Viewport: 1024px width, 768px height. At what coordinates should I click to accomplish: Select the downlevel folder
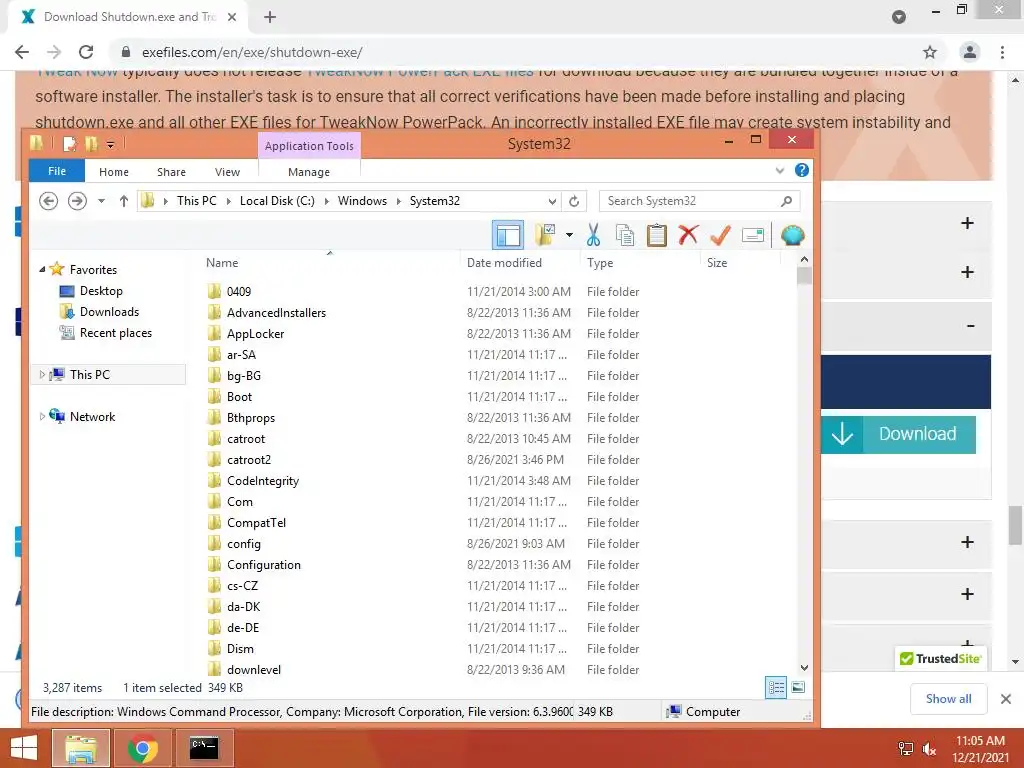point(253,669)
